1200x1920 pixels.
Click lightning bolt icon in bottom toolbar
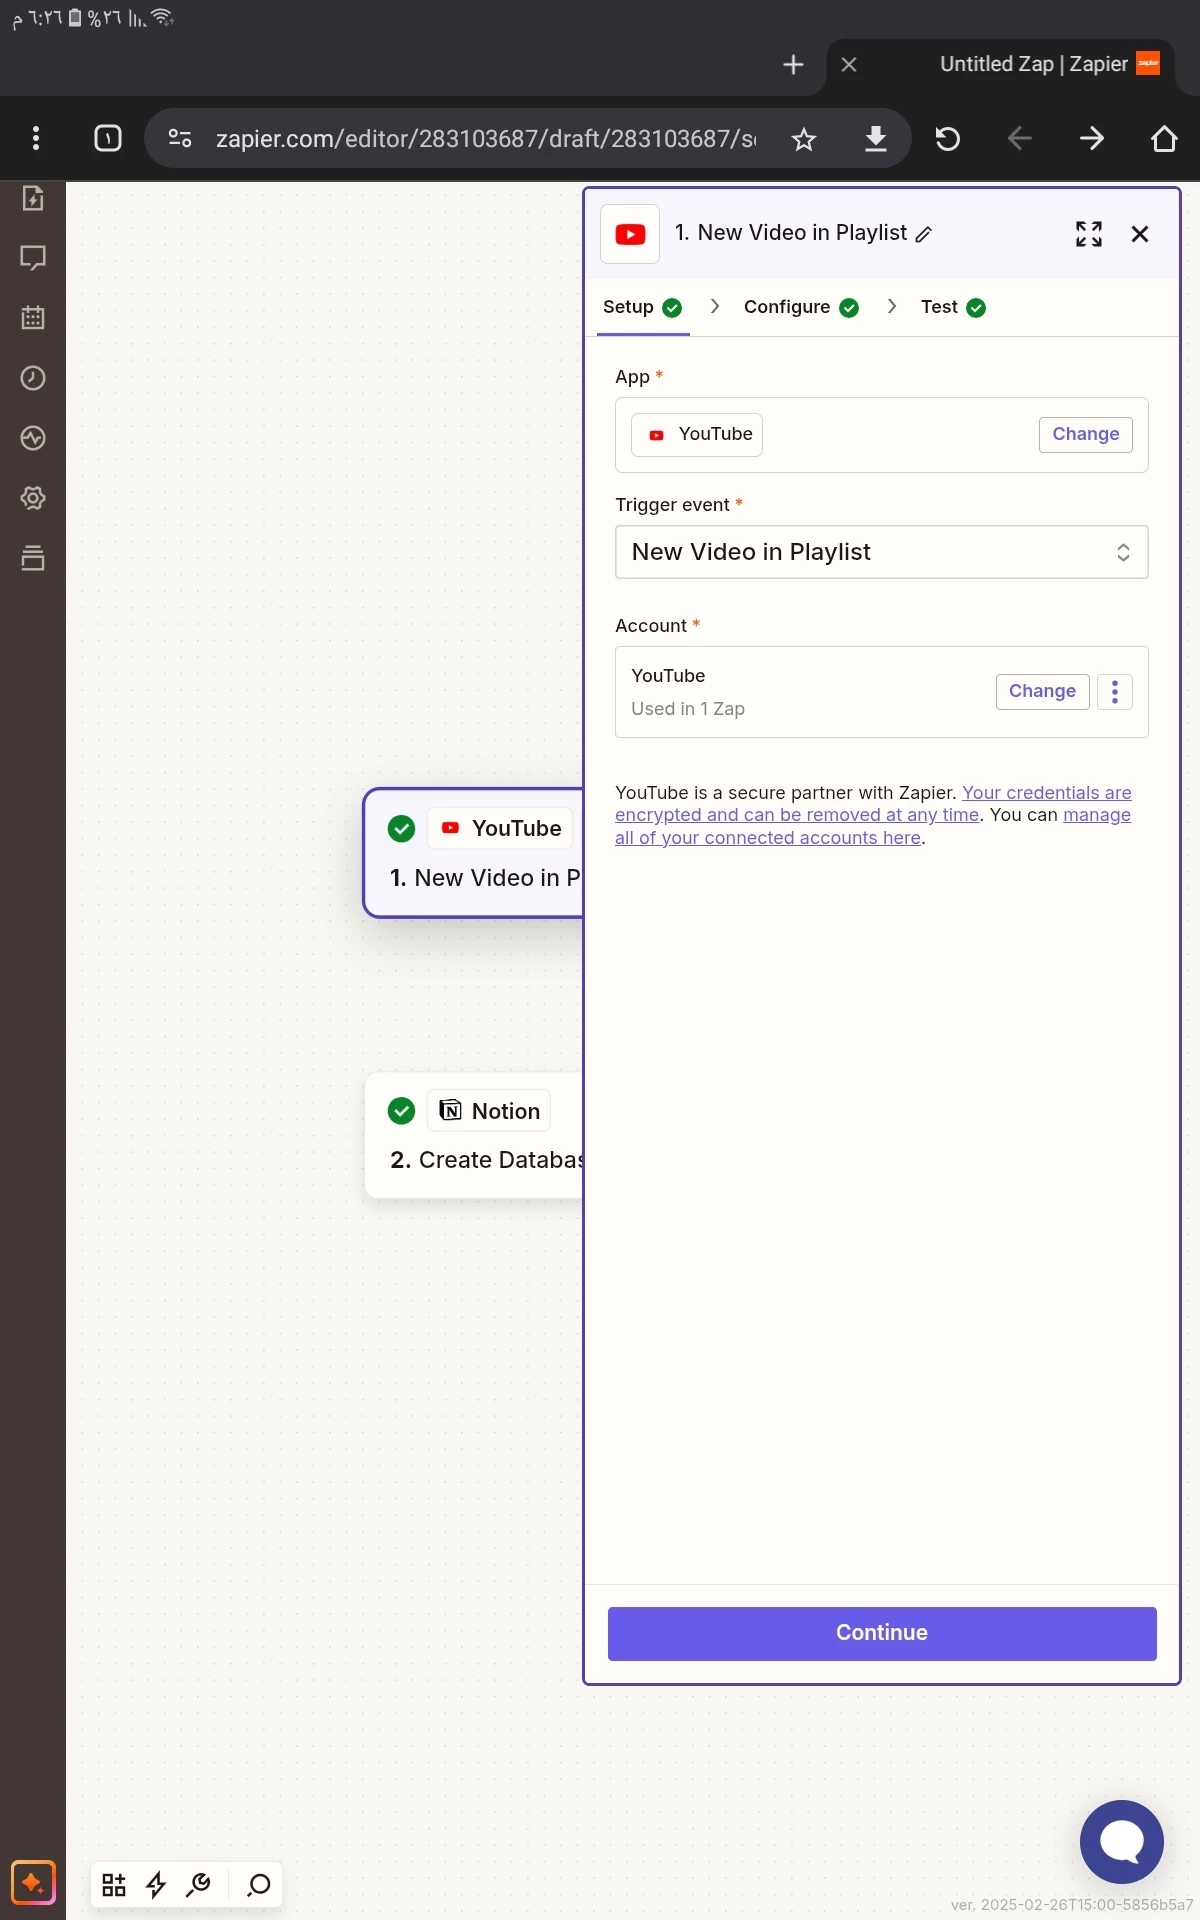click(156, 1885)
